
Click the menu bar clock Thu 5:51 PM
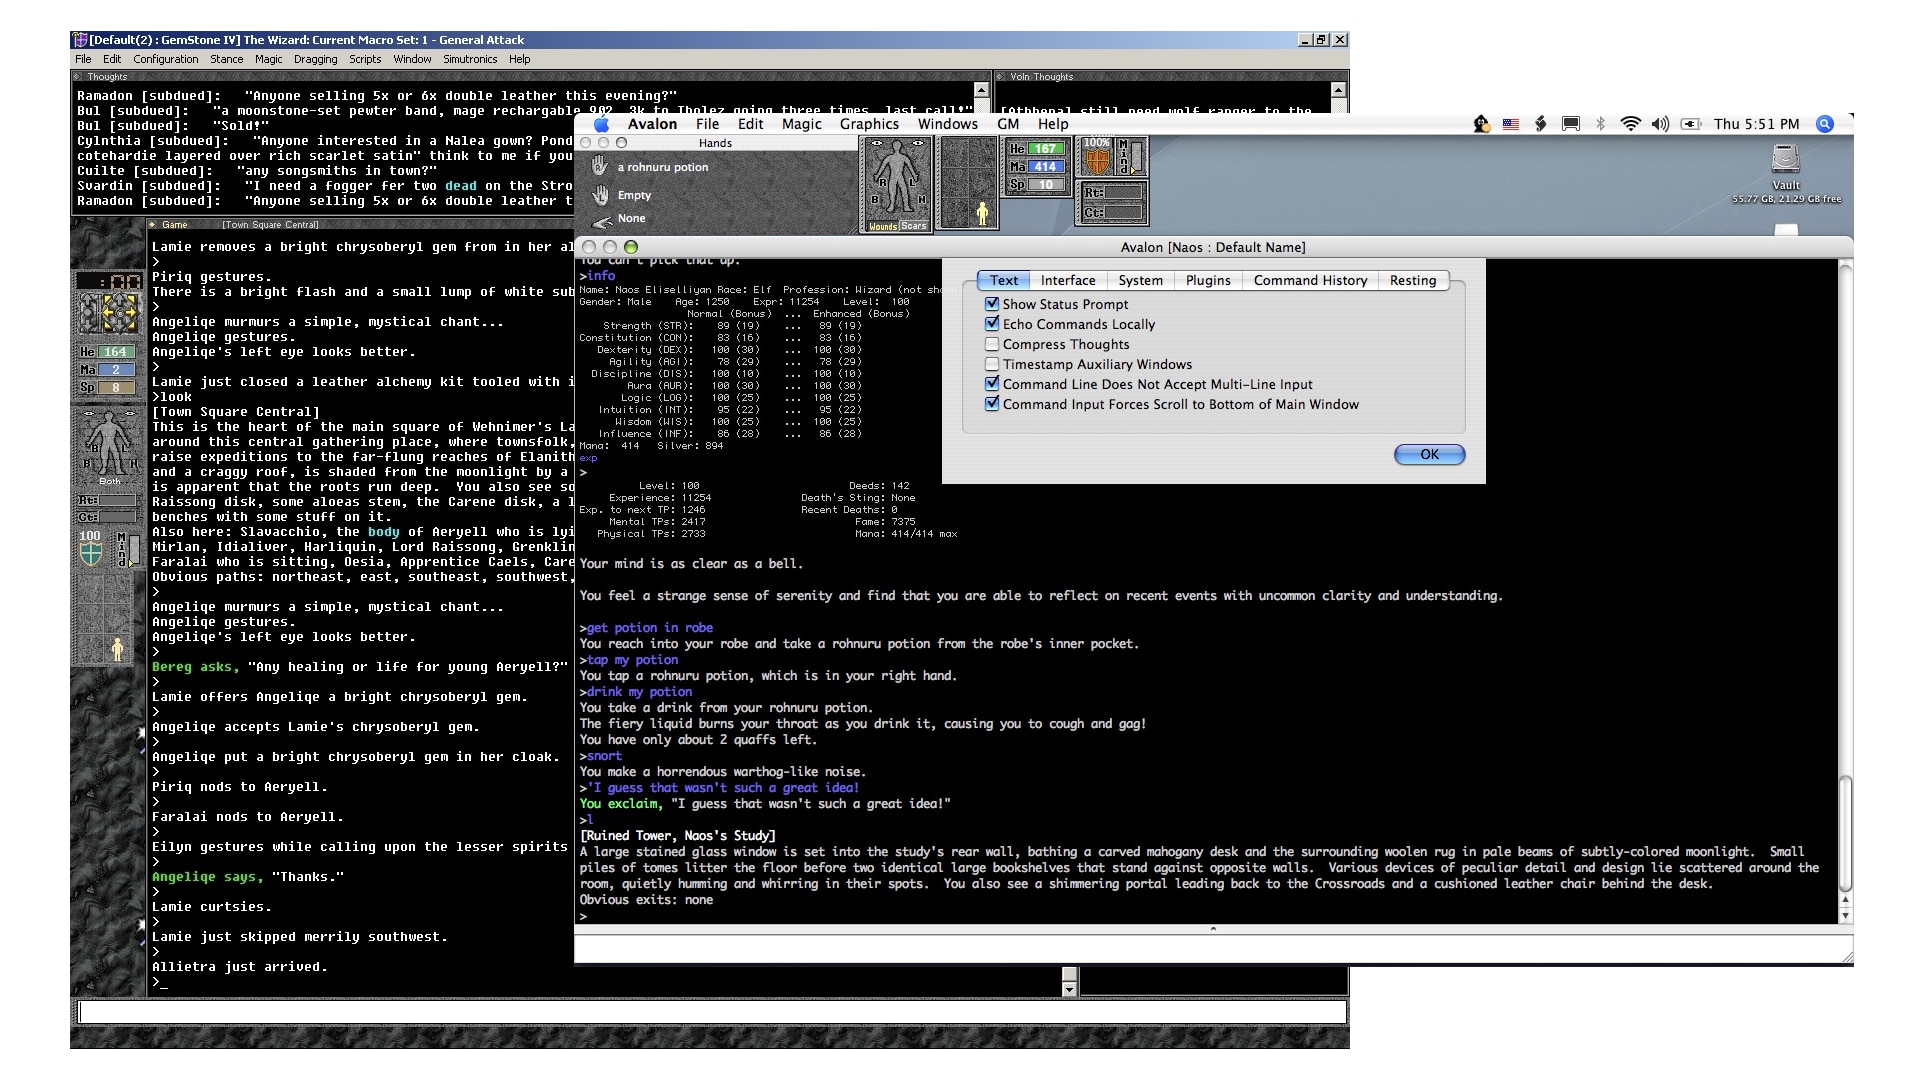(1756, 124)
